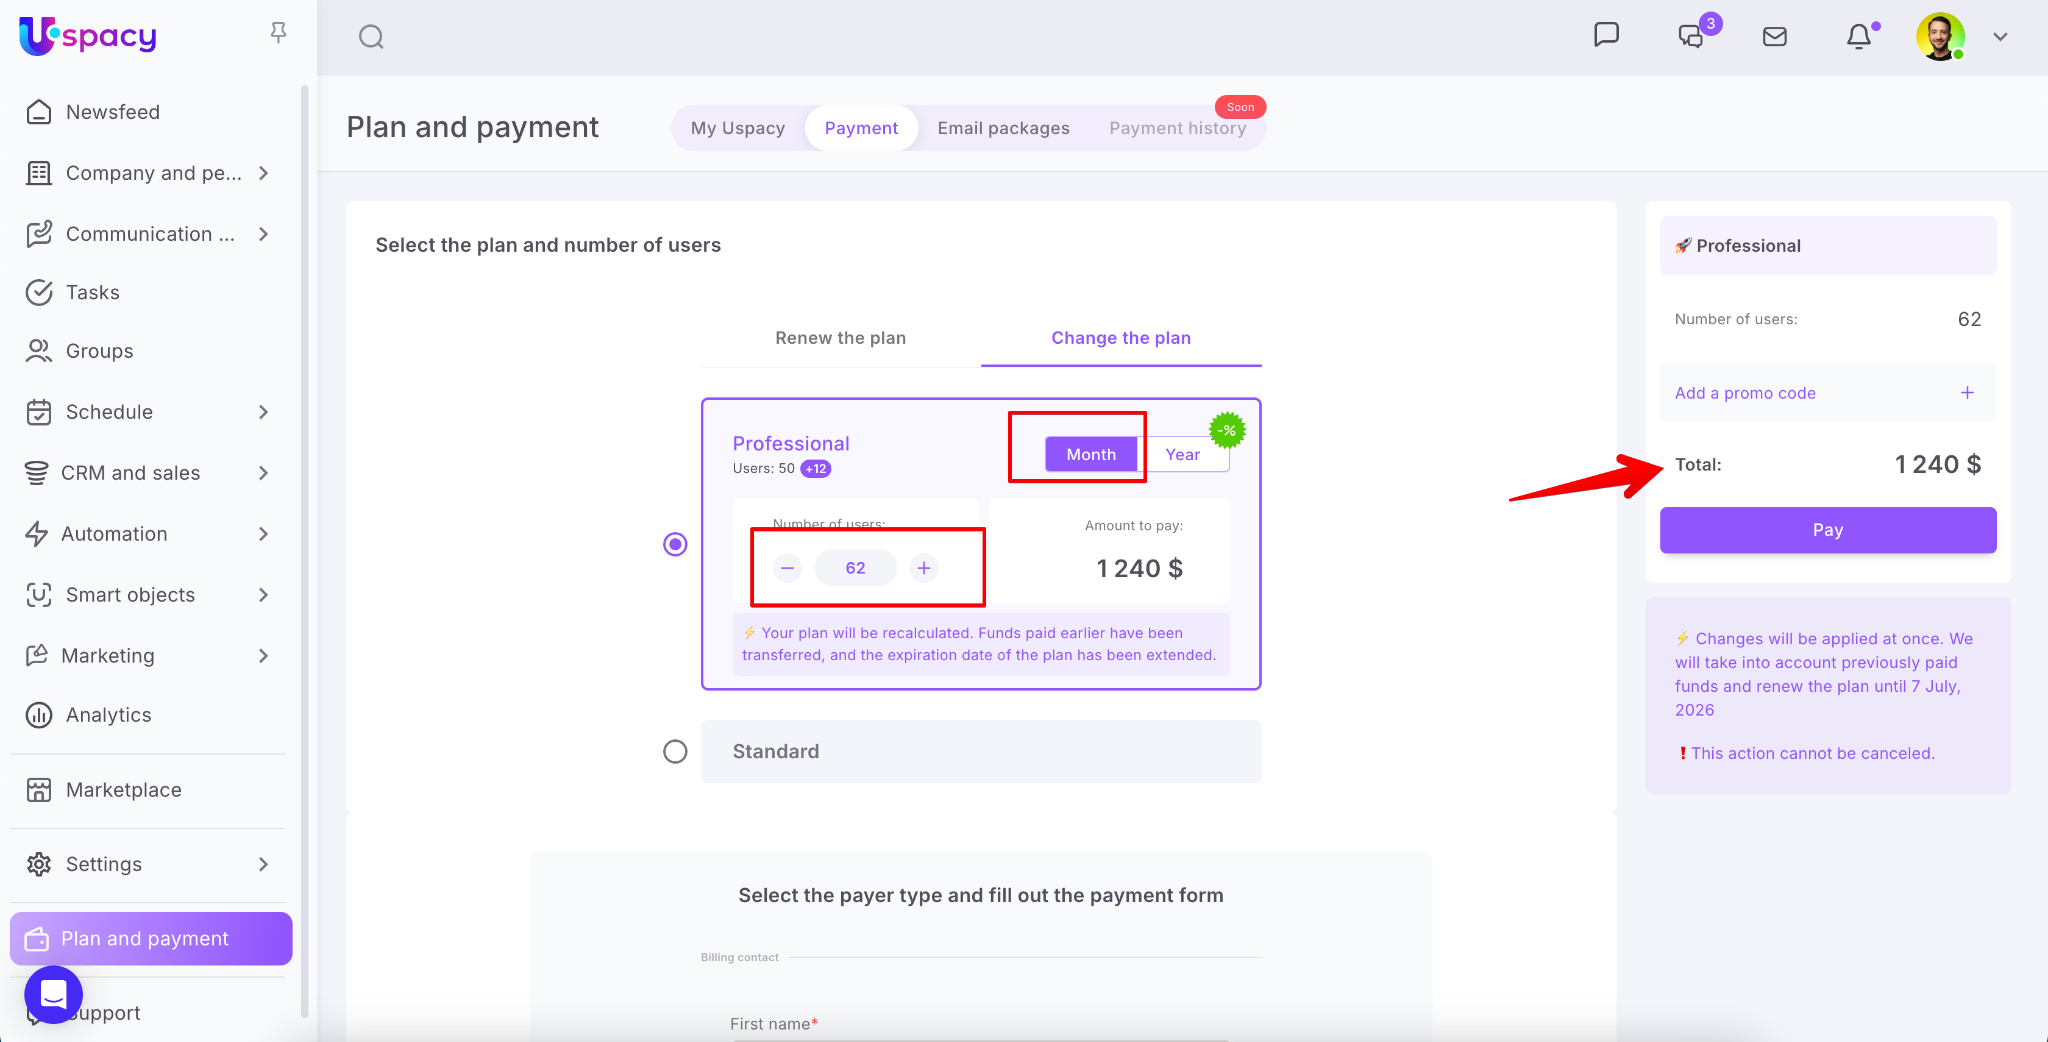This screenshot has height=1042, width=2048.
Task: Open Marketplace from the sidebar
Action: point(123,790)
